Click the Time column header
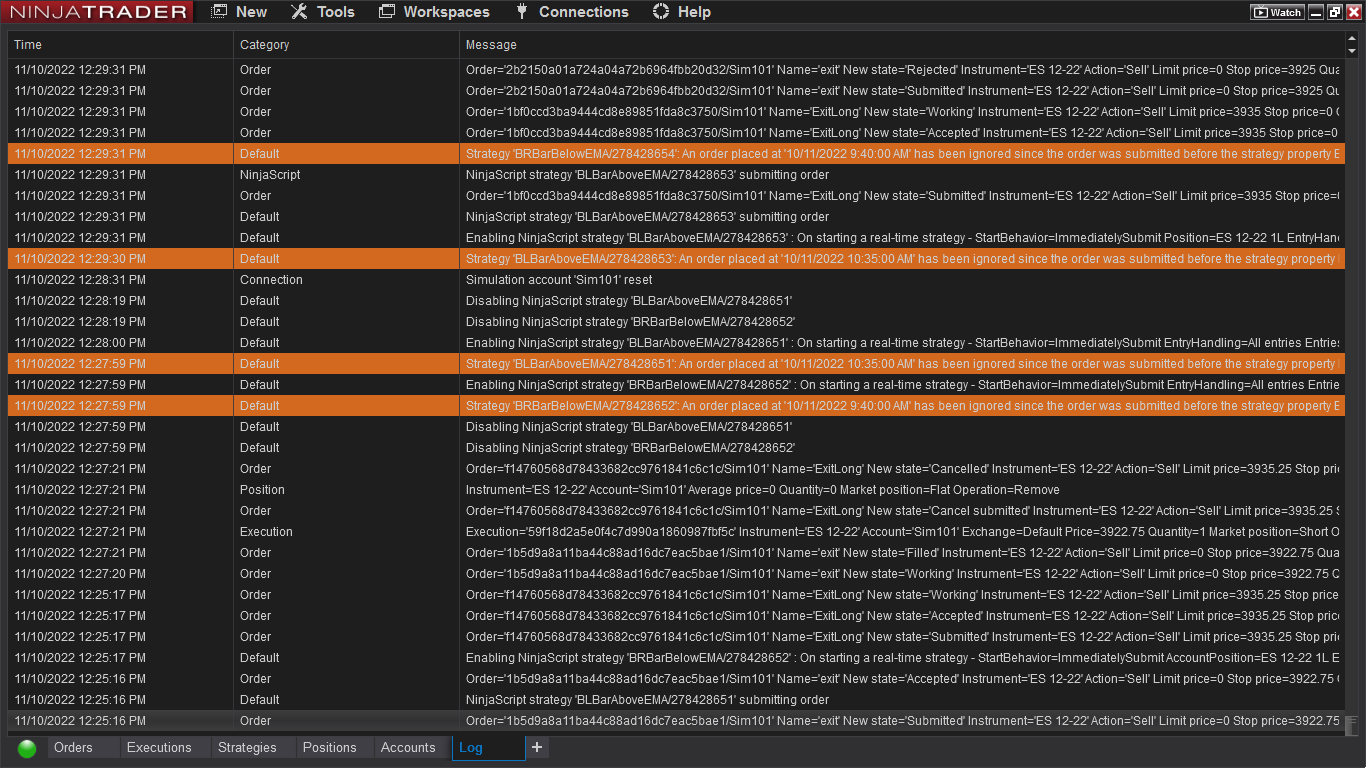The height and width of the screenshot is (768, 1366). pyautogui.click(x=120, y=45)
